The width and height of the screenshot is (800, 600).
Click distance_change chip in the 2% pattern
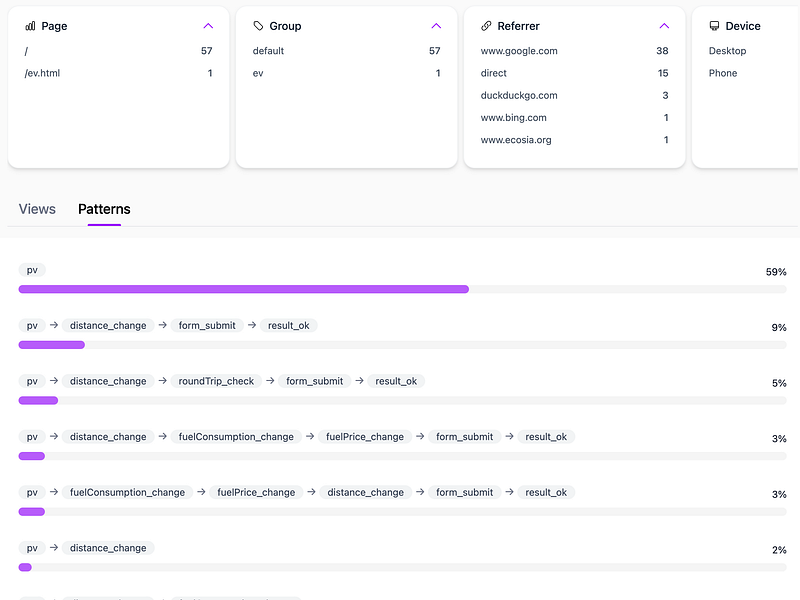pos(108,548)
